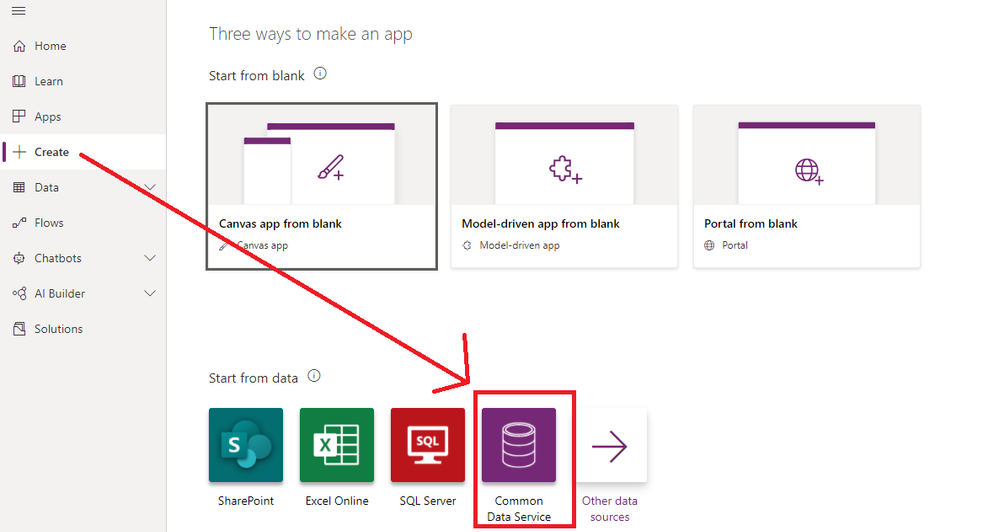The width and height of the screenshot is (999, 532).
Task: Click the Data label in sidebar
Action: [47, 187]
